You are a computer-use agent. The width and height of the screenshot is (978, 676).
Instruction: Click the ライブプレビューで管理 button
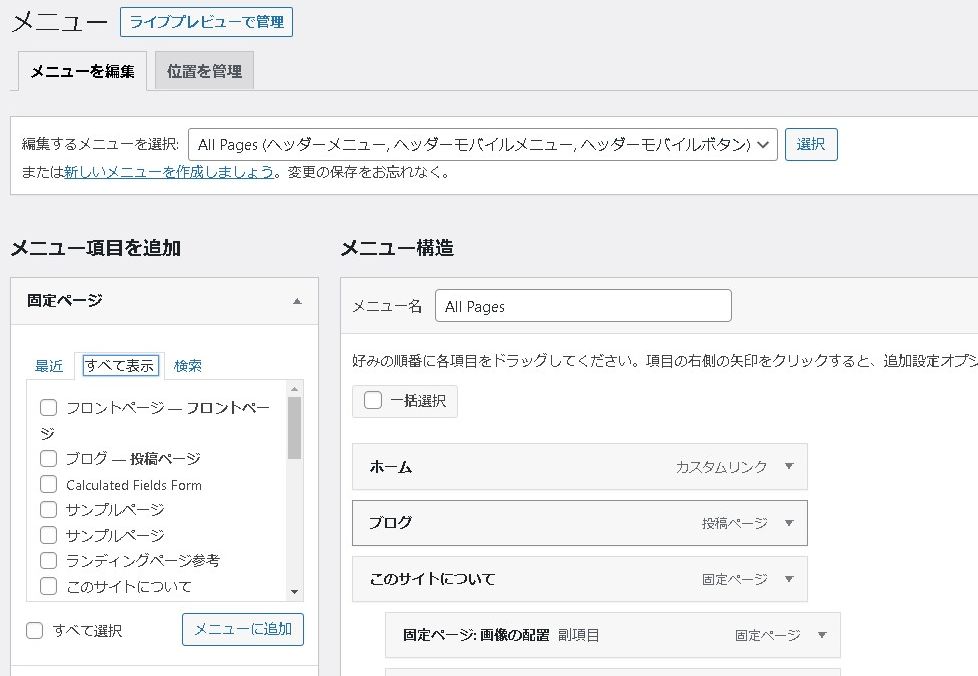pos(206,22)
